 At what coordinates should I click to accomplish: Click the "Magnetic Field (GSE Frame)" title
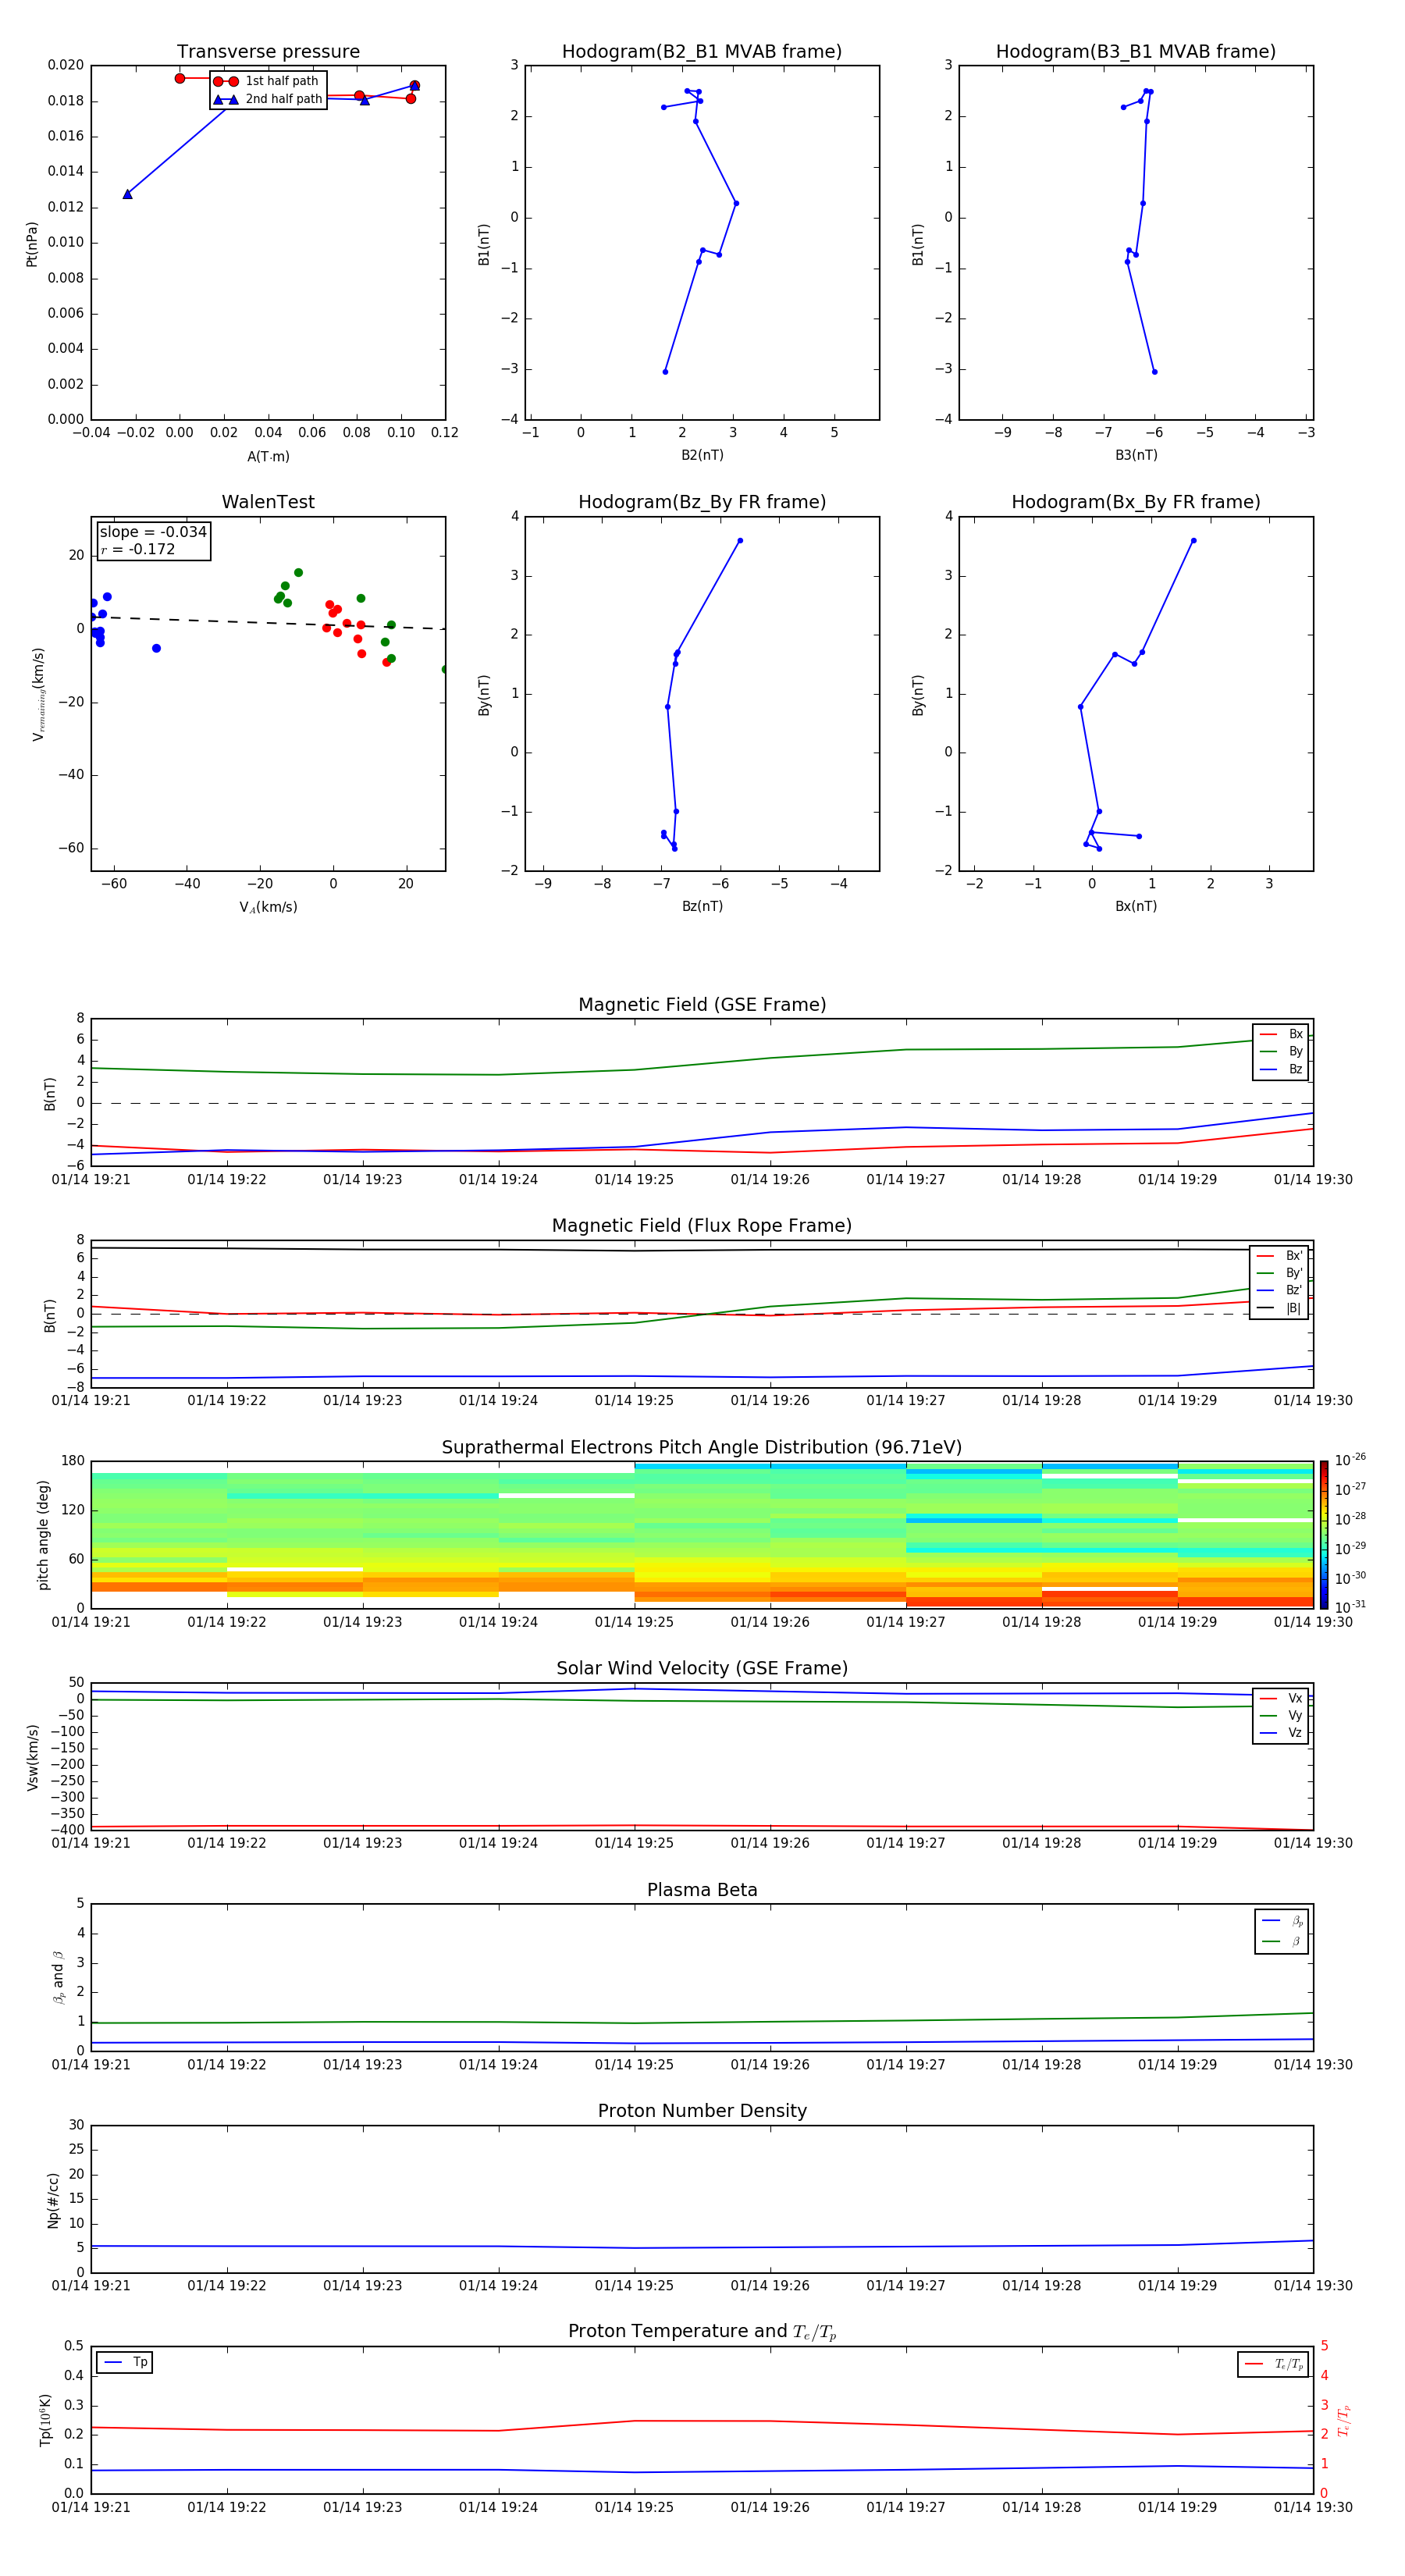[x=702, y=1005]
